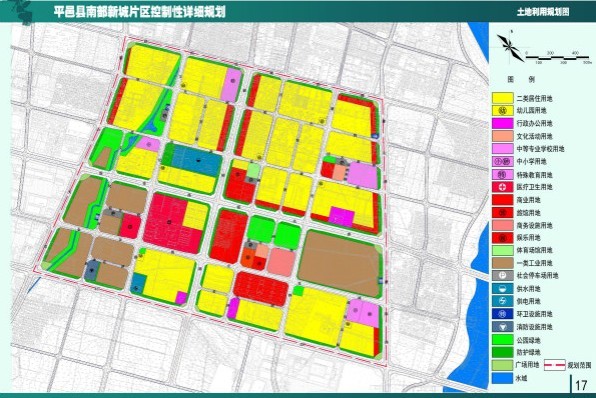The width and height of the screenshot is (596, 398).
Task: Click the title 平邑县南部新城片区控制性详细规划
Action: (x=139, y=12)
